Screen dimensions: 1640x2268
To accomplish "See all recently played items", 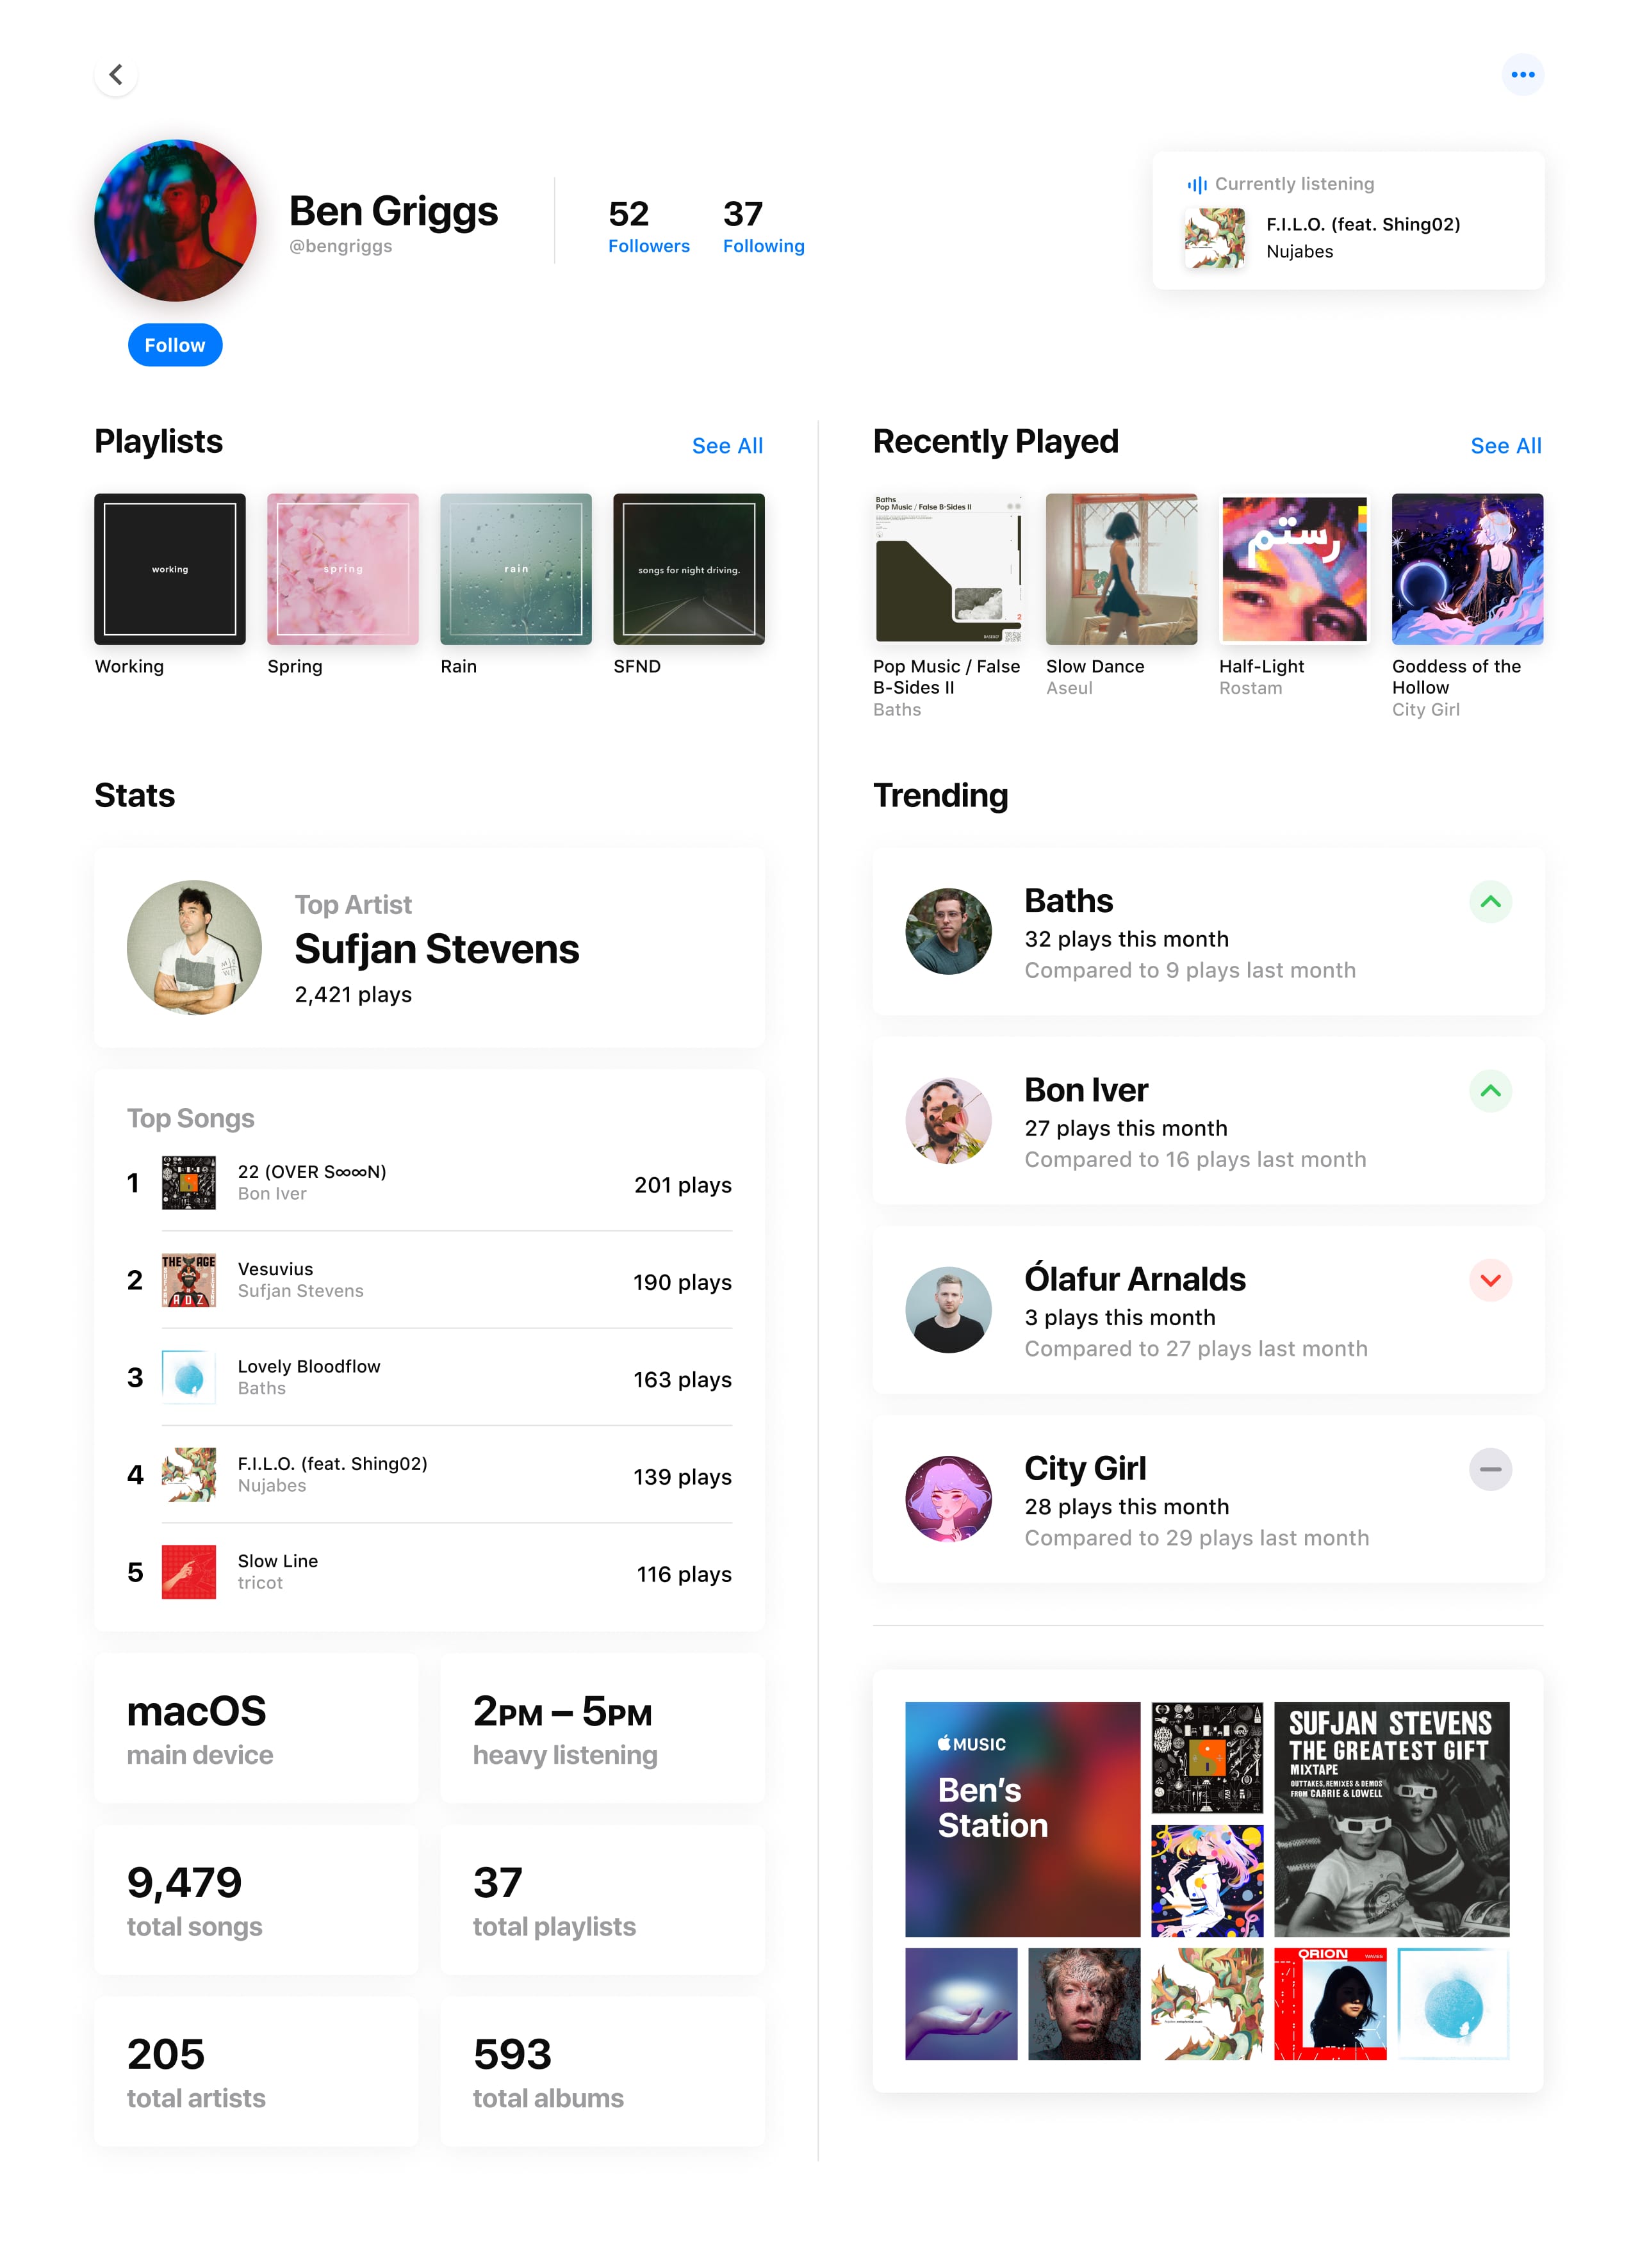I will 1505,446.
